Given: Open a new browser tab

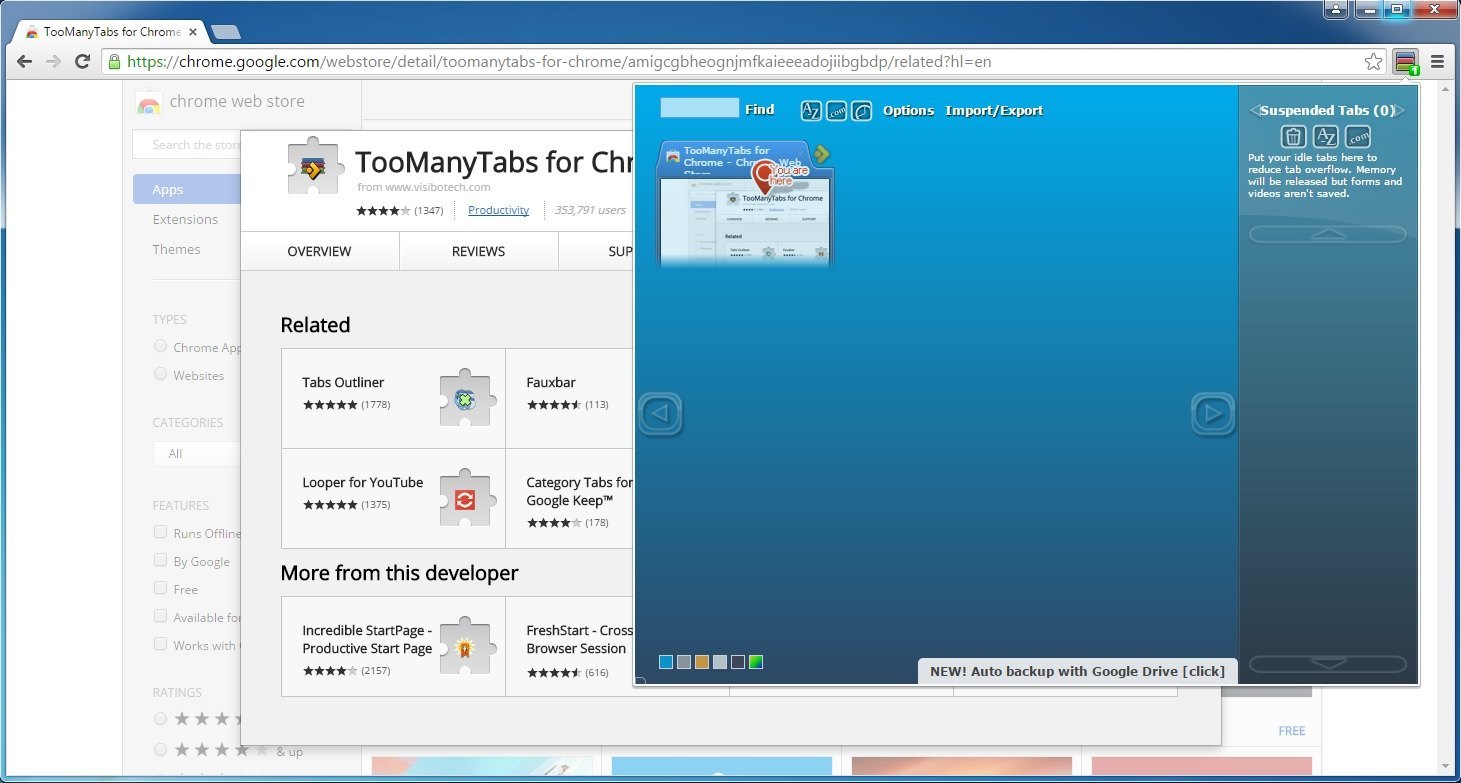Looking at the screenshot, I should coord(226,32).
